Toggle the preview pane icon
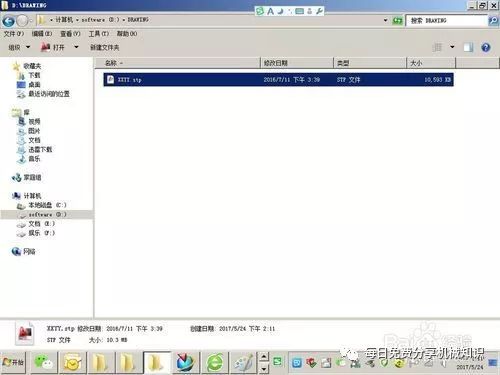The width and height of the screenshot is (500, 375). pyautogui.click(x=468, y=47)
